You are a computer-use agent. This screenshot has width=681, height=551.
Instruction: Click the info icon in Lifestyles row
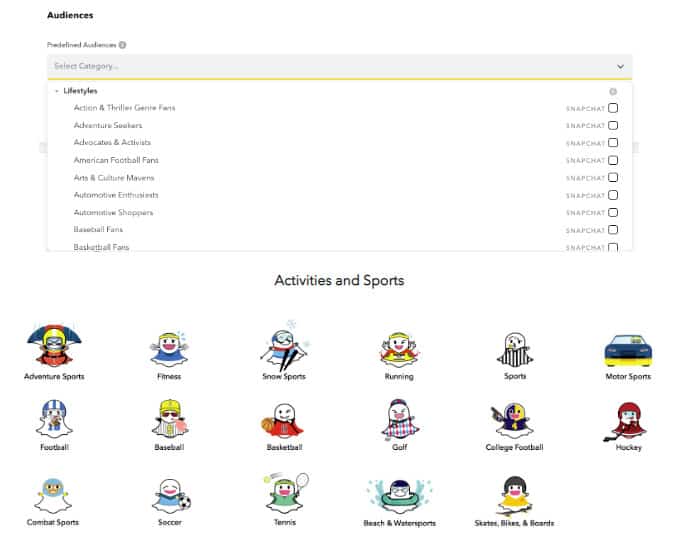pos(613,92)
